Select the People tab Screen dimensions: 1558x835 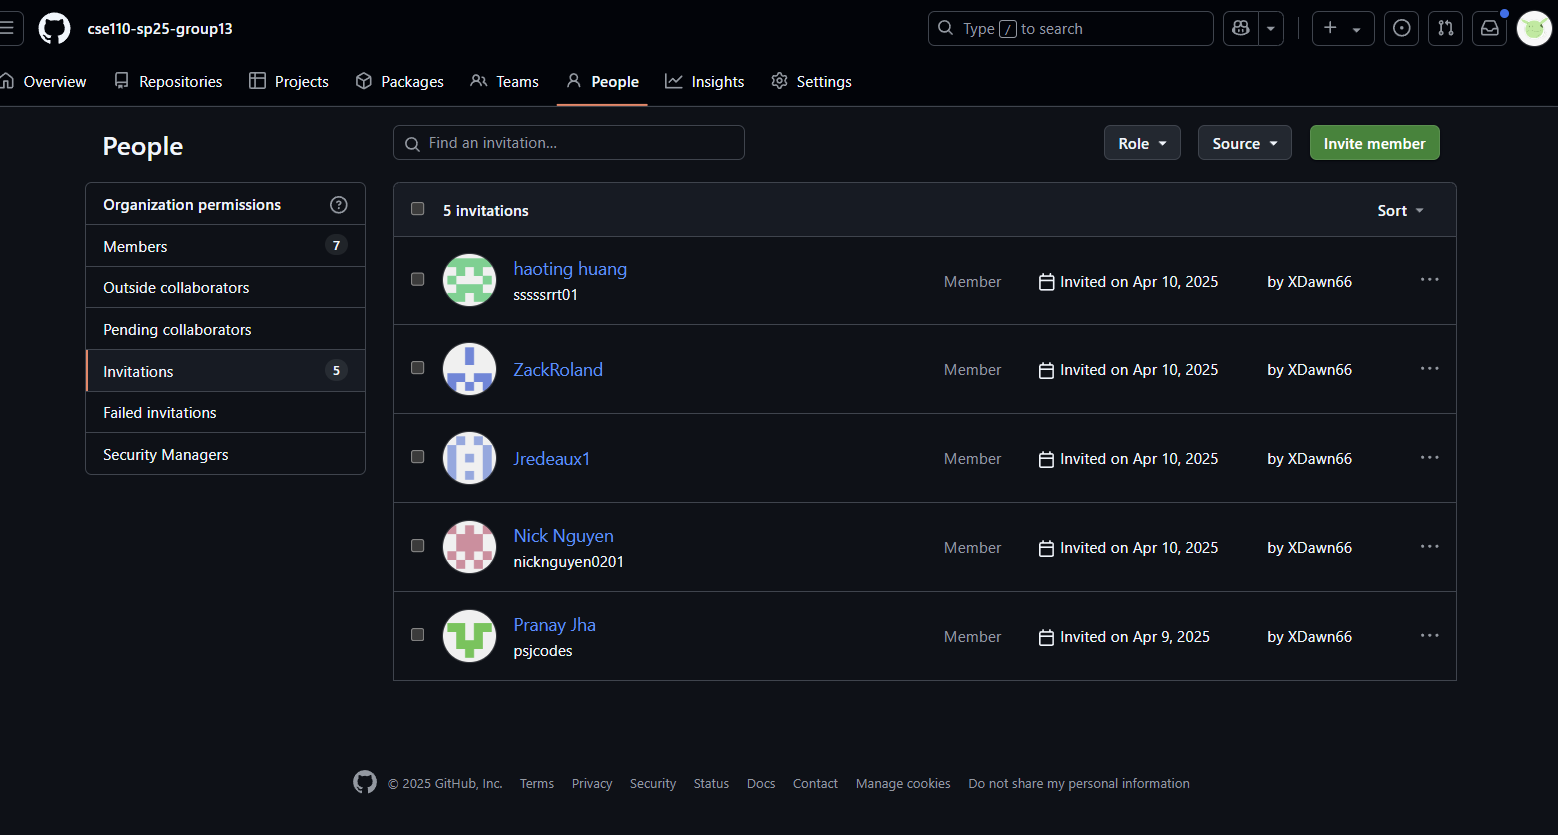pyautogui.click(x=602, y=81)
